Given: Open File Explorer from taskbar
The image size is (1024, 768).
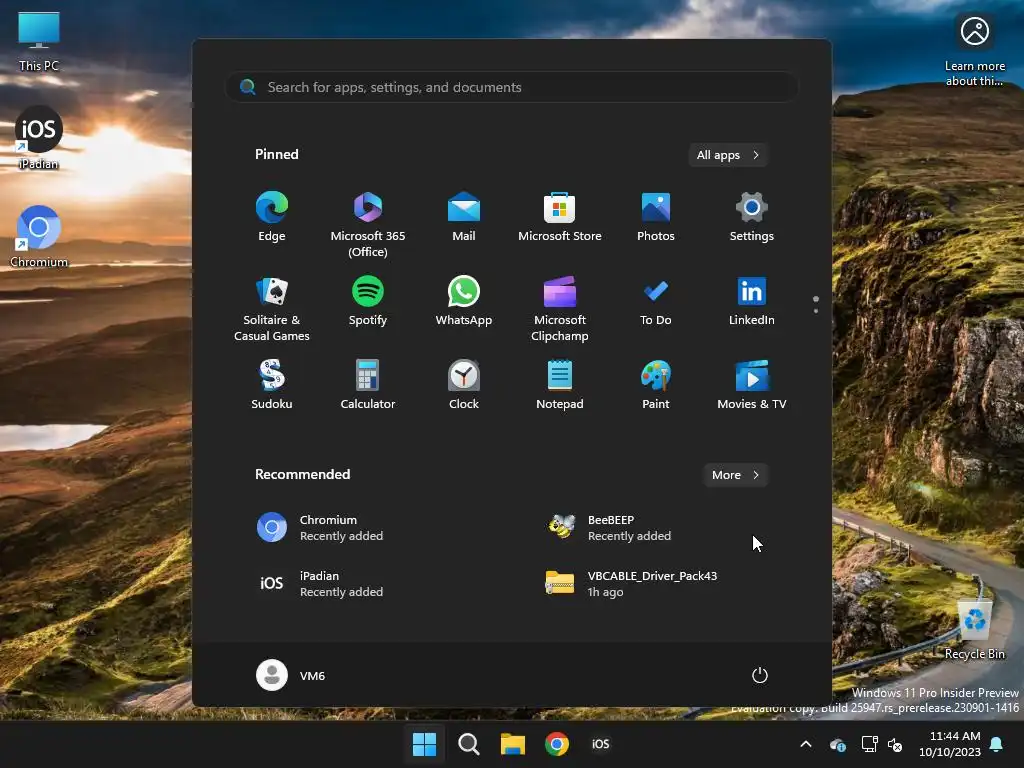Looking at the screenshot, I should pyautogui.click(x=513, y=744).
